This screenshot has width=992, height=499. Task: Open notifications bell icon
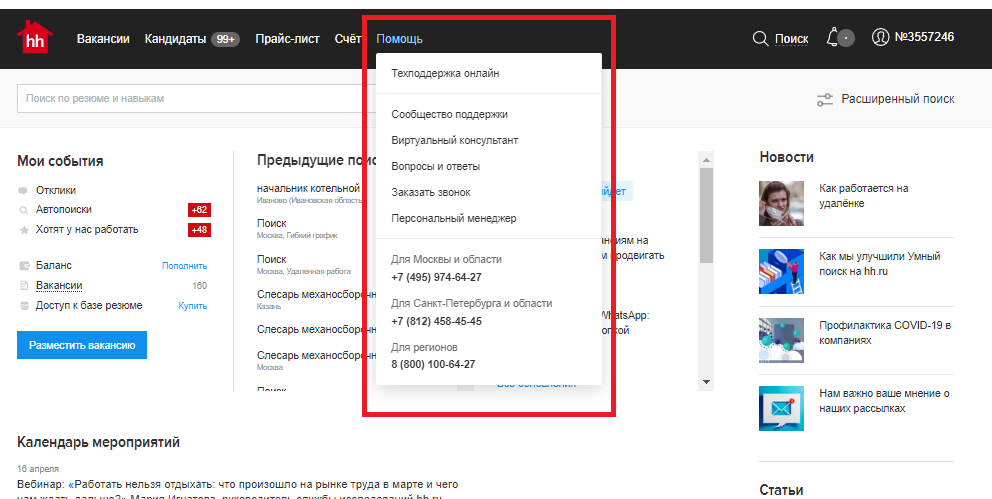pyautogui.click(x=833, y=38)
